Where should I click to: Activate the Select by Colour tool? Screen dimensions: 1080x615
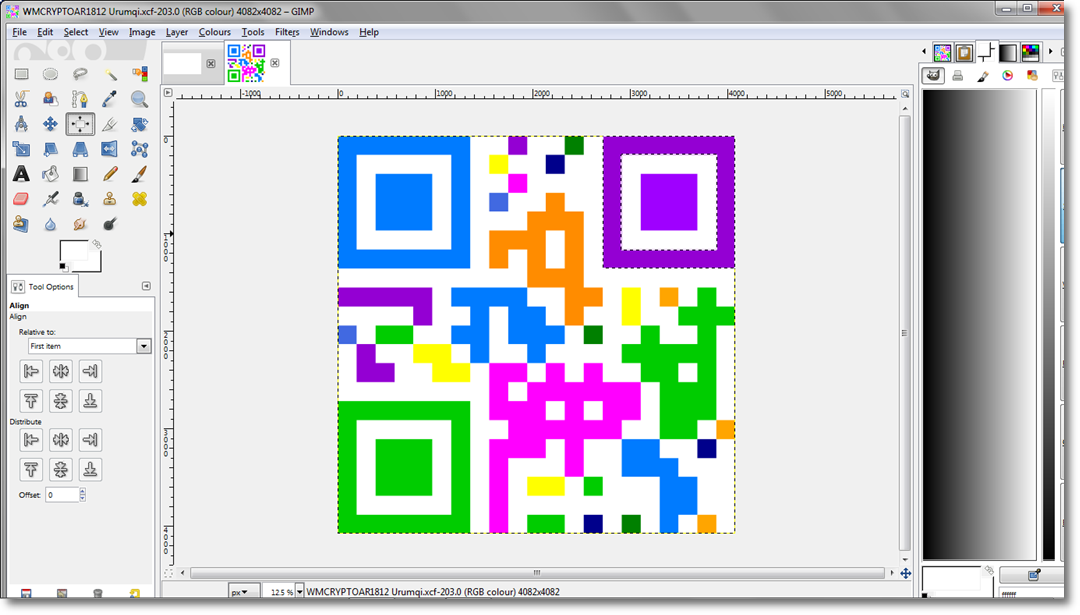(x=139, y=74)
